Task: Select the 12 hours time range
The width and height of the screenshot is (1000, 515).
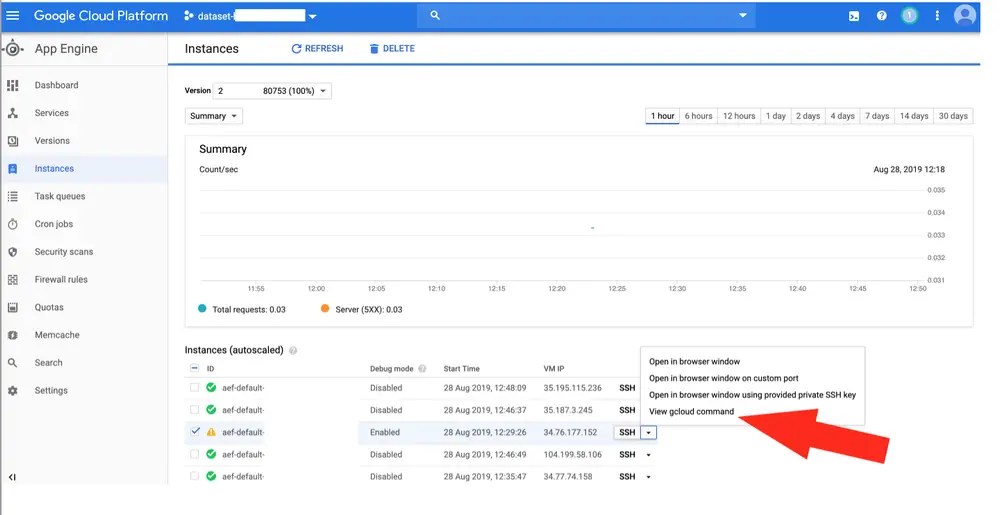Action: (x=739, y=116)
